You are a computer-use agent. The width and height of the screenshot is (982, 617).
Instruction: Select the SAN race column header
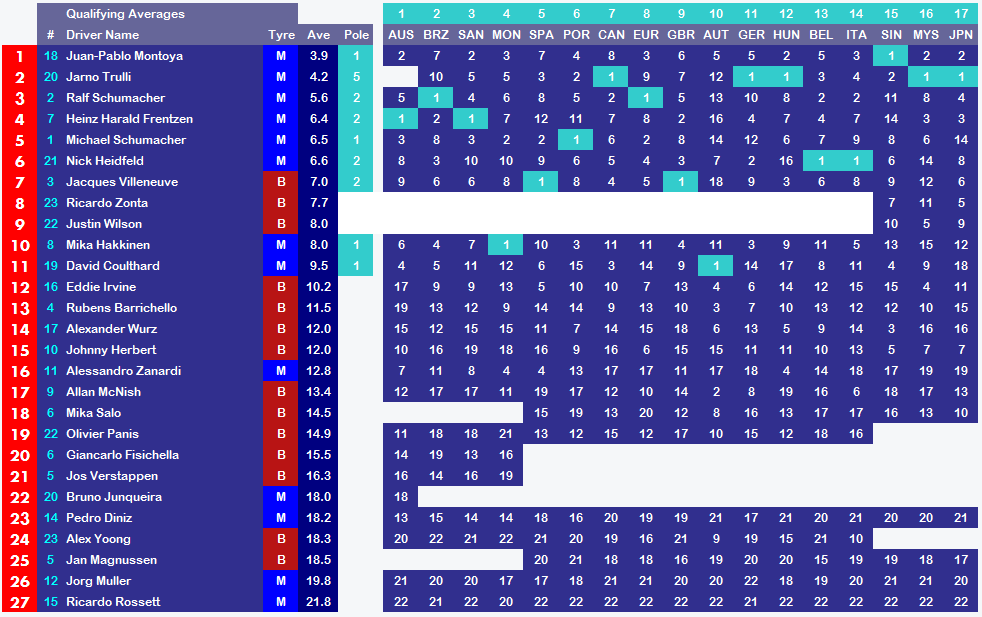tap(471, 35)
